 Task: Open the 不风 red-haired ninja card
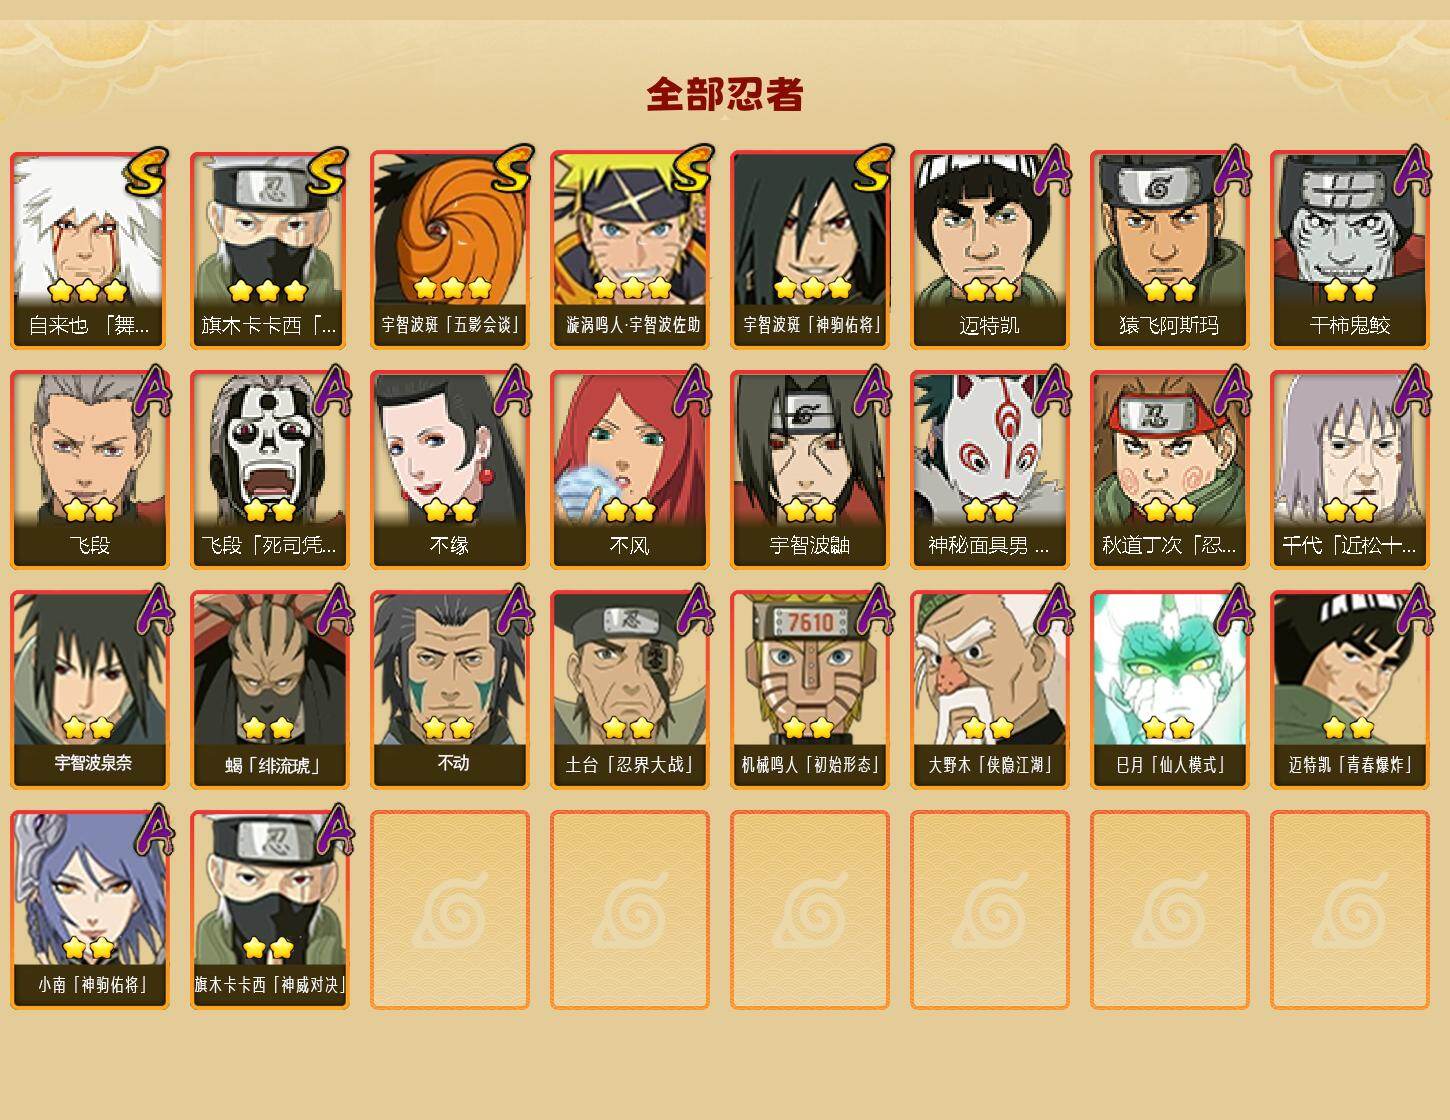[x=630, y=470]
